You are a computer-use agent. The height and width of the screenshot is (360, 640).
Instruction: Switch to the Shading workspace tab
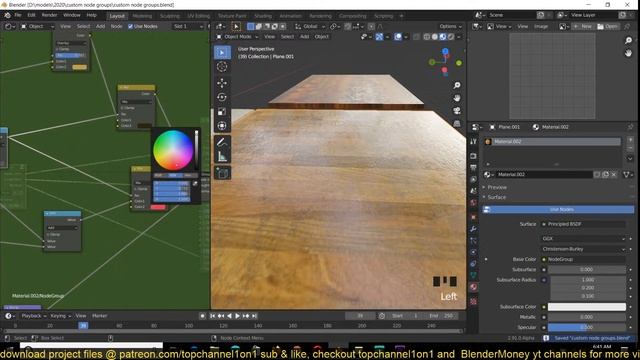pyautogui.click(x=263, y=16)
